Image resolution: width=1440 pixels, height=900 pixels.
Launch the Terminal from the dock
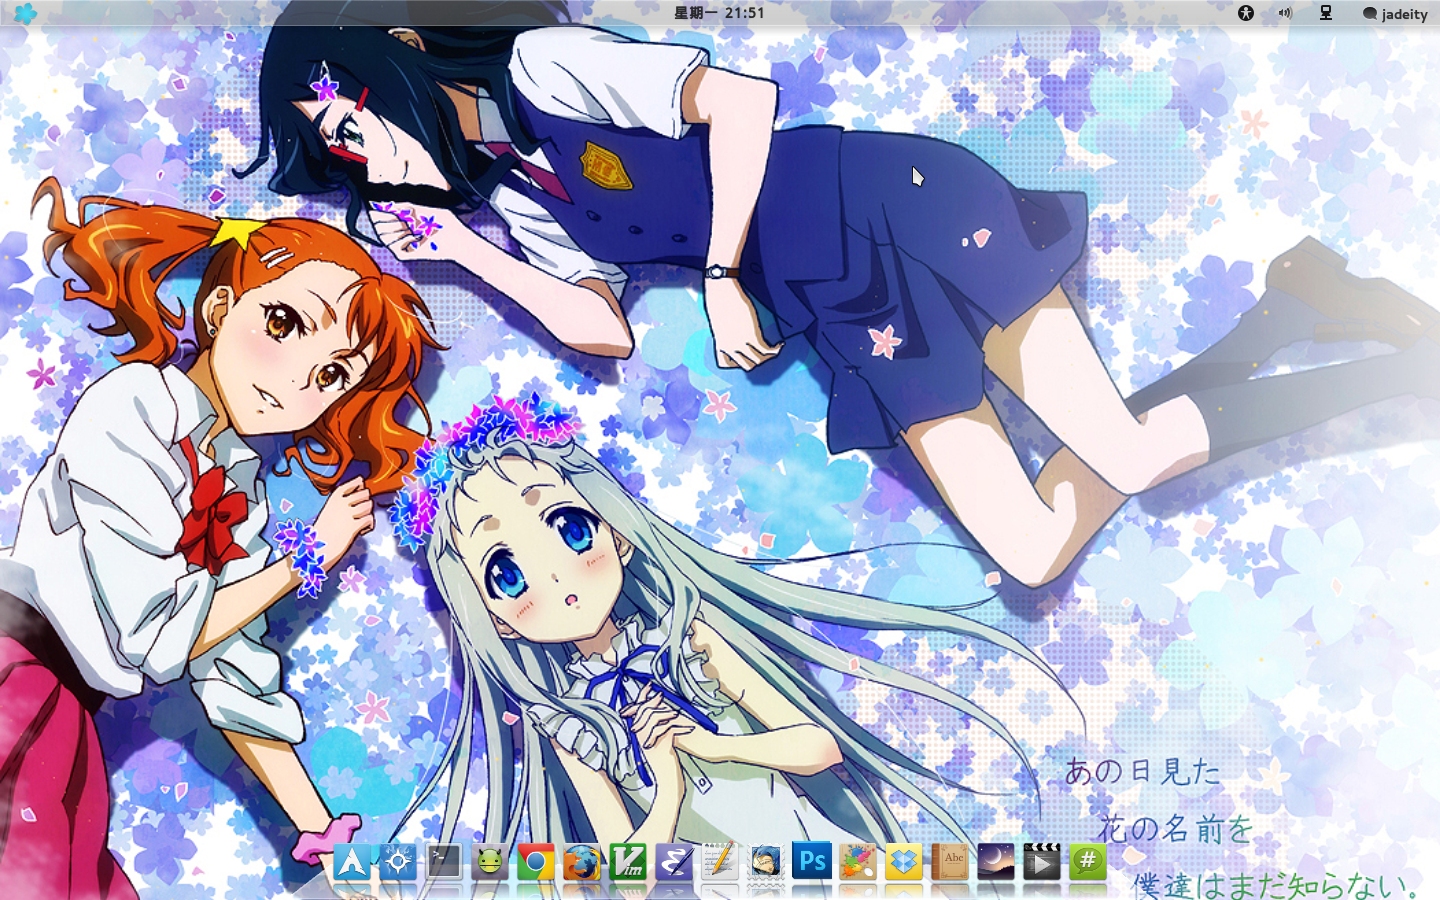pyautogui.click(x=443, y=862)
